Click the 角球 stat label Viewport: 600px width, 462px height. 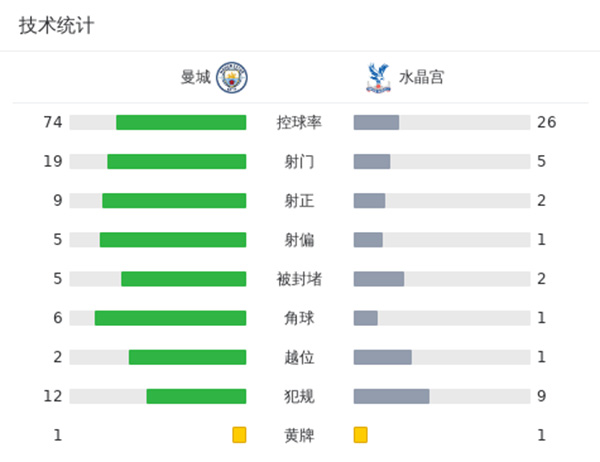(299, 318)
